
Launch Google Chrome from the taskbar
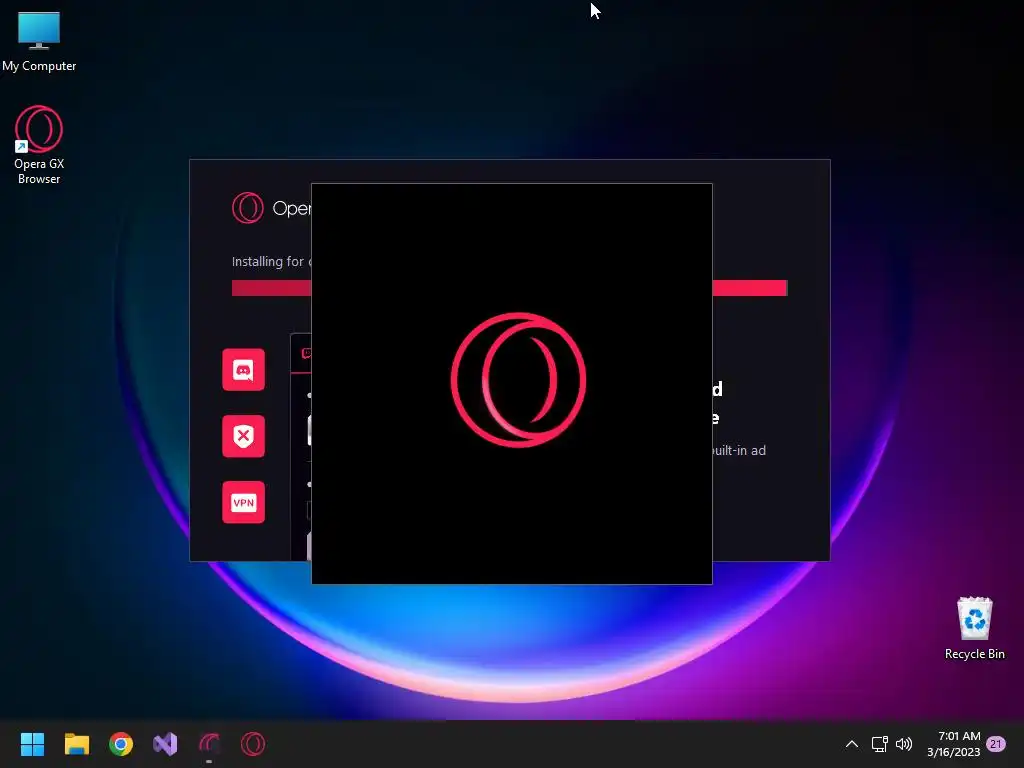121,744
